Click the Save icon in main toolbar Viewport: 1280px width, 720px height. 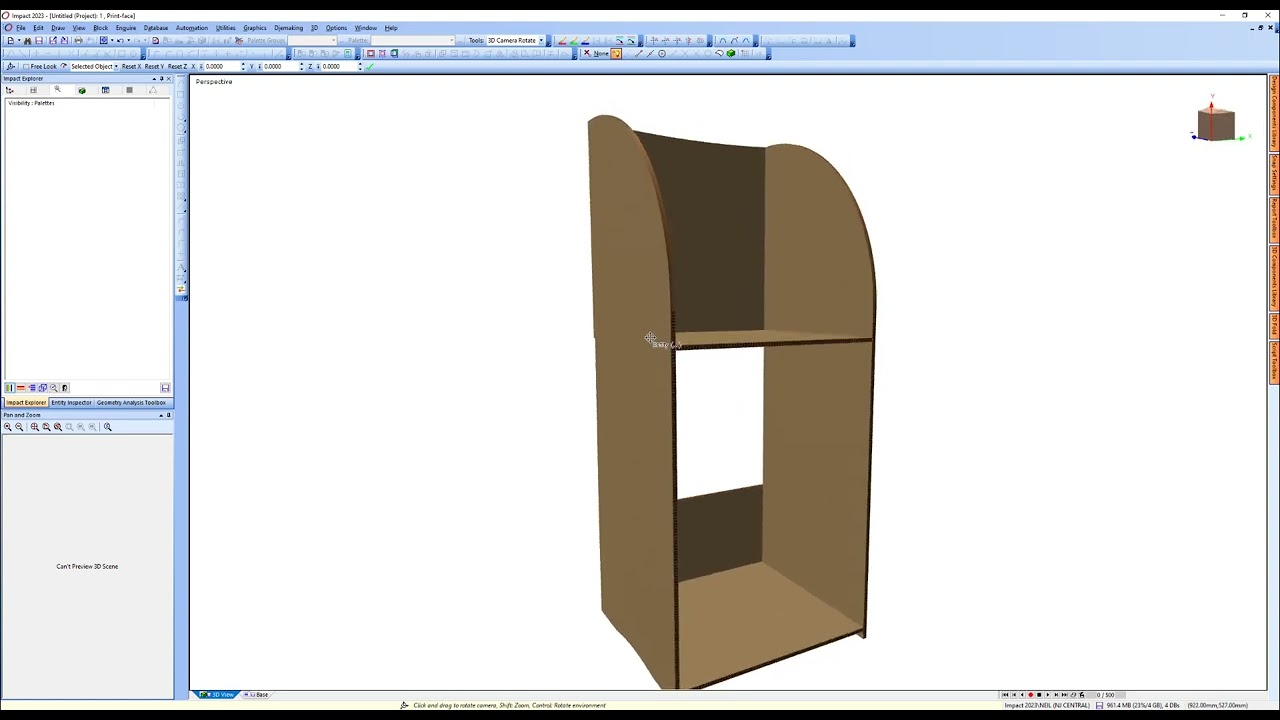(x=39, y=41)
